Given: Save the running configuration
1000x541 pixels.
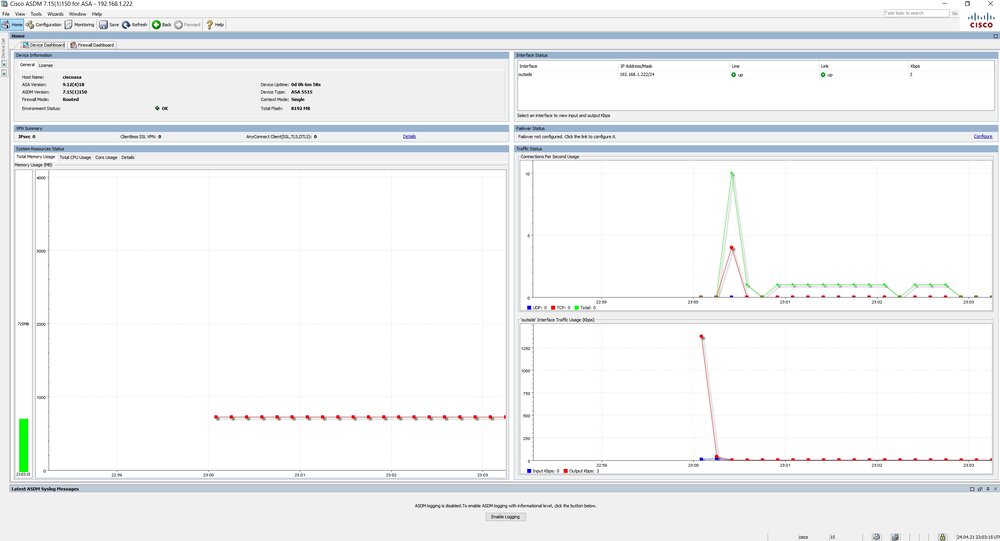Looking at the screenshot, I should point(109,24).
